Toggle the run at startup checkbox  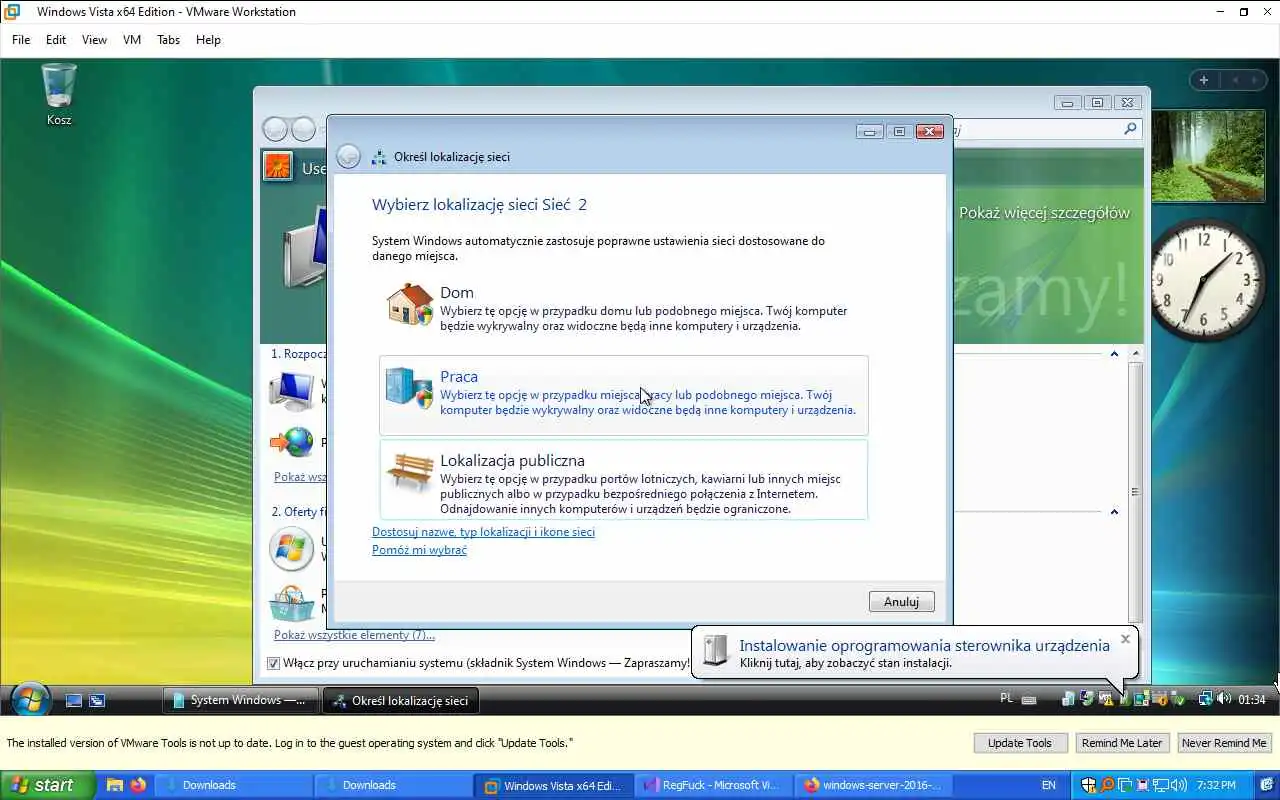pyautogui.click(x=273, y=663)
